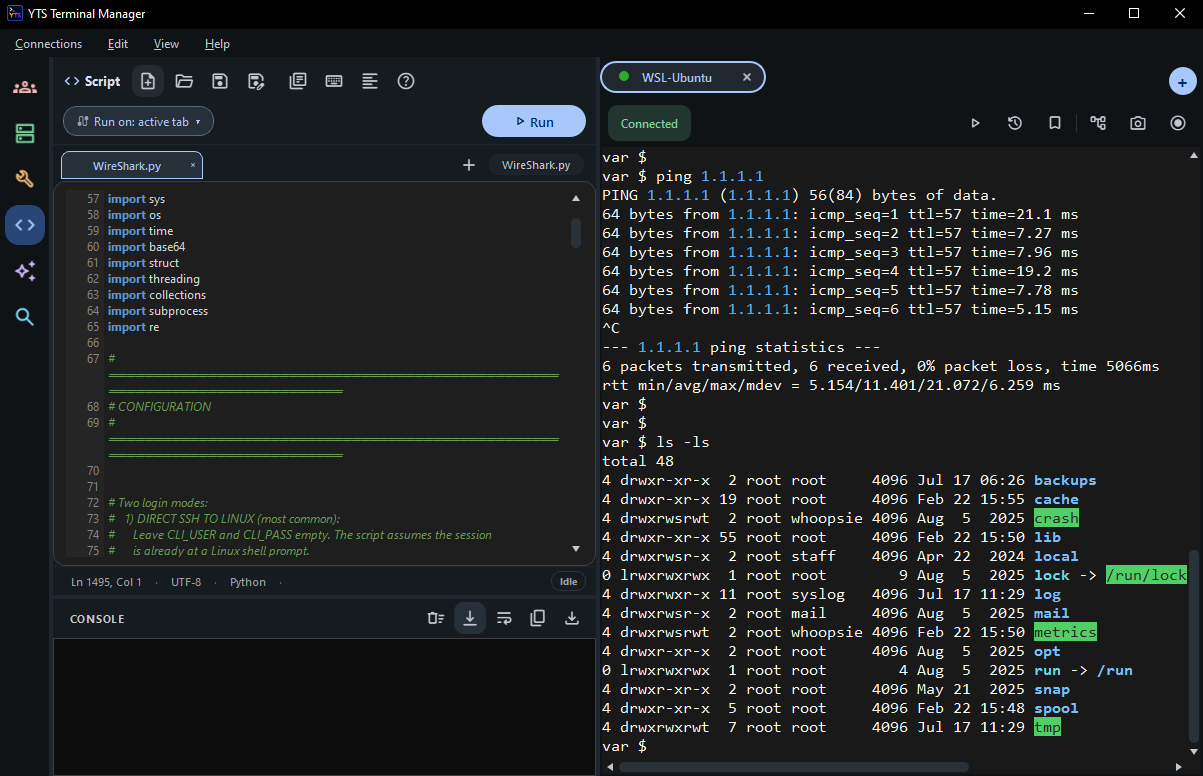
Task: Click the Idle status indicator
Action: click(x=568, y=581)
